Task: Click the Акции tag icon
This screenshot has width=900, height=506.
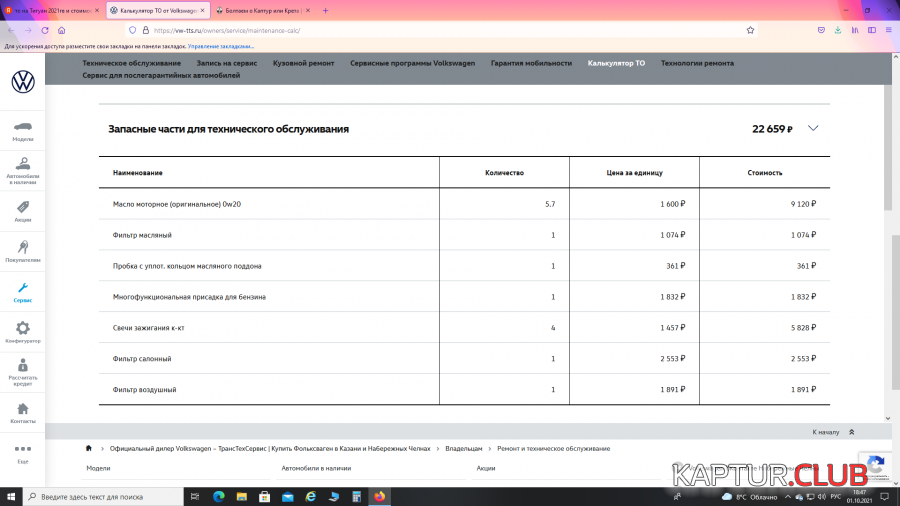Action: coord(22,207)
